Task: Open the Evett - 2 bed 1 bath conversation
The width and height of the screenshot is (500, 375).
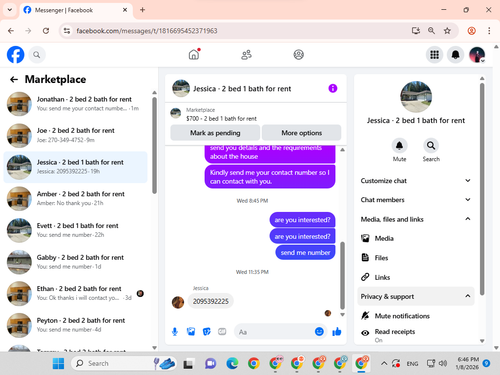Action: pos(76,230)
